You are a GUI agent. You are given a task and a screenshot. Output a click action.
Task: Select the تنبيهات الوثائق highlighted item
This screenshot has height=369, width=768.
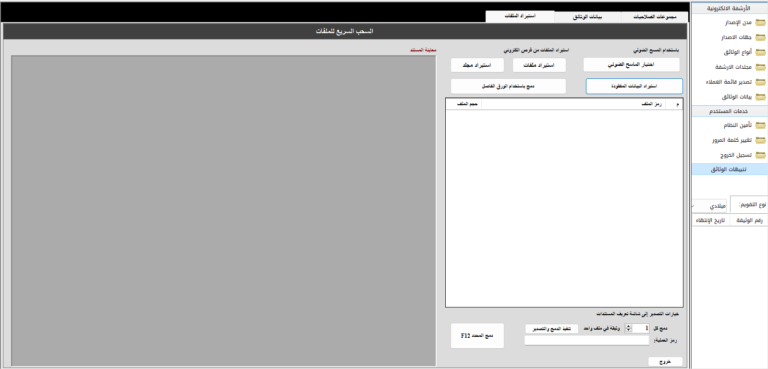730,170
